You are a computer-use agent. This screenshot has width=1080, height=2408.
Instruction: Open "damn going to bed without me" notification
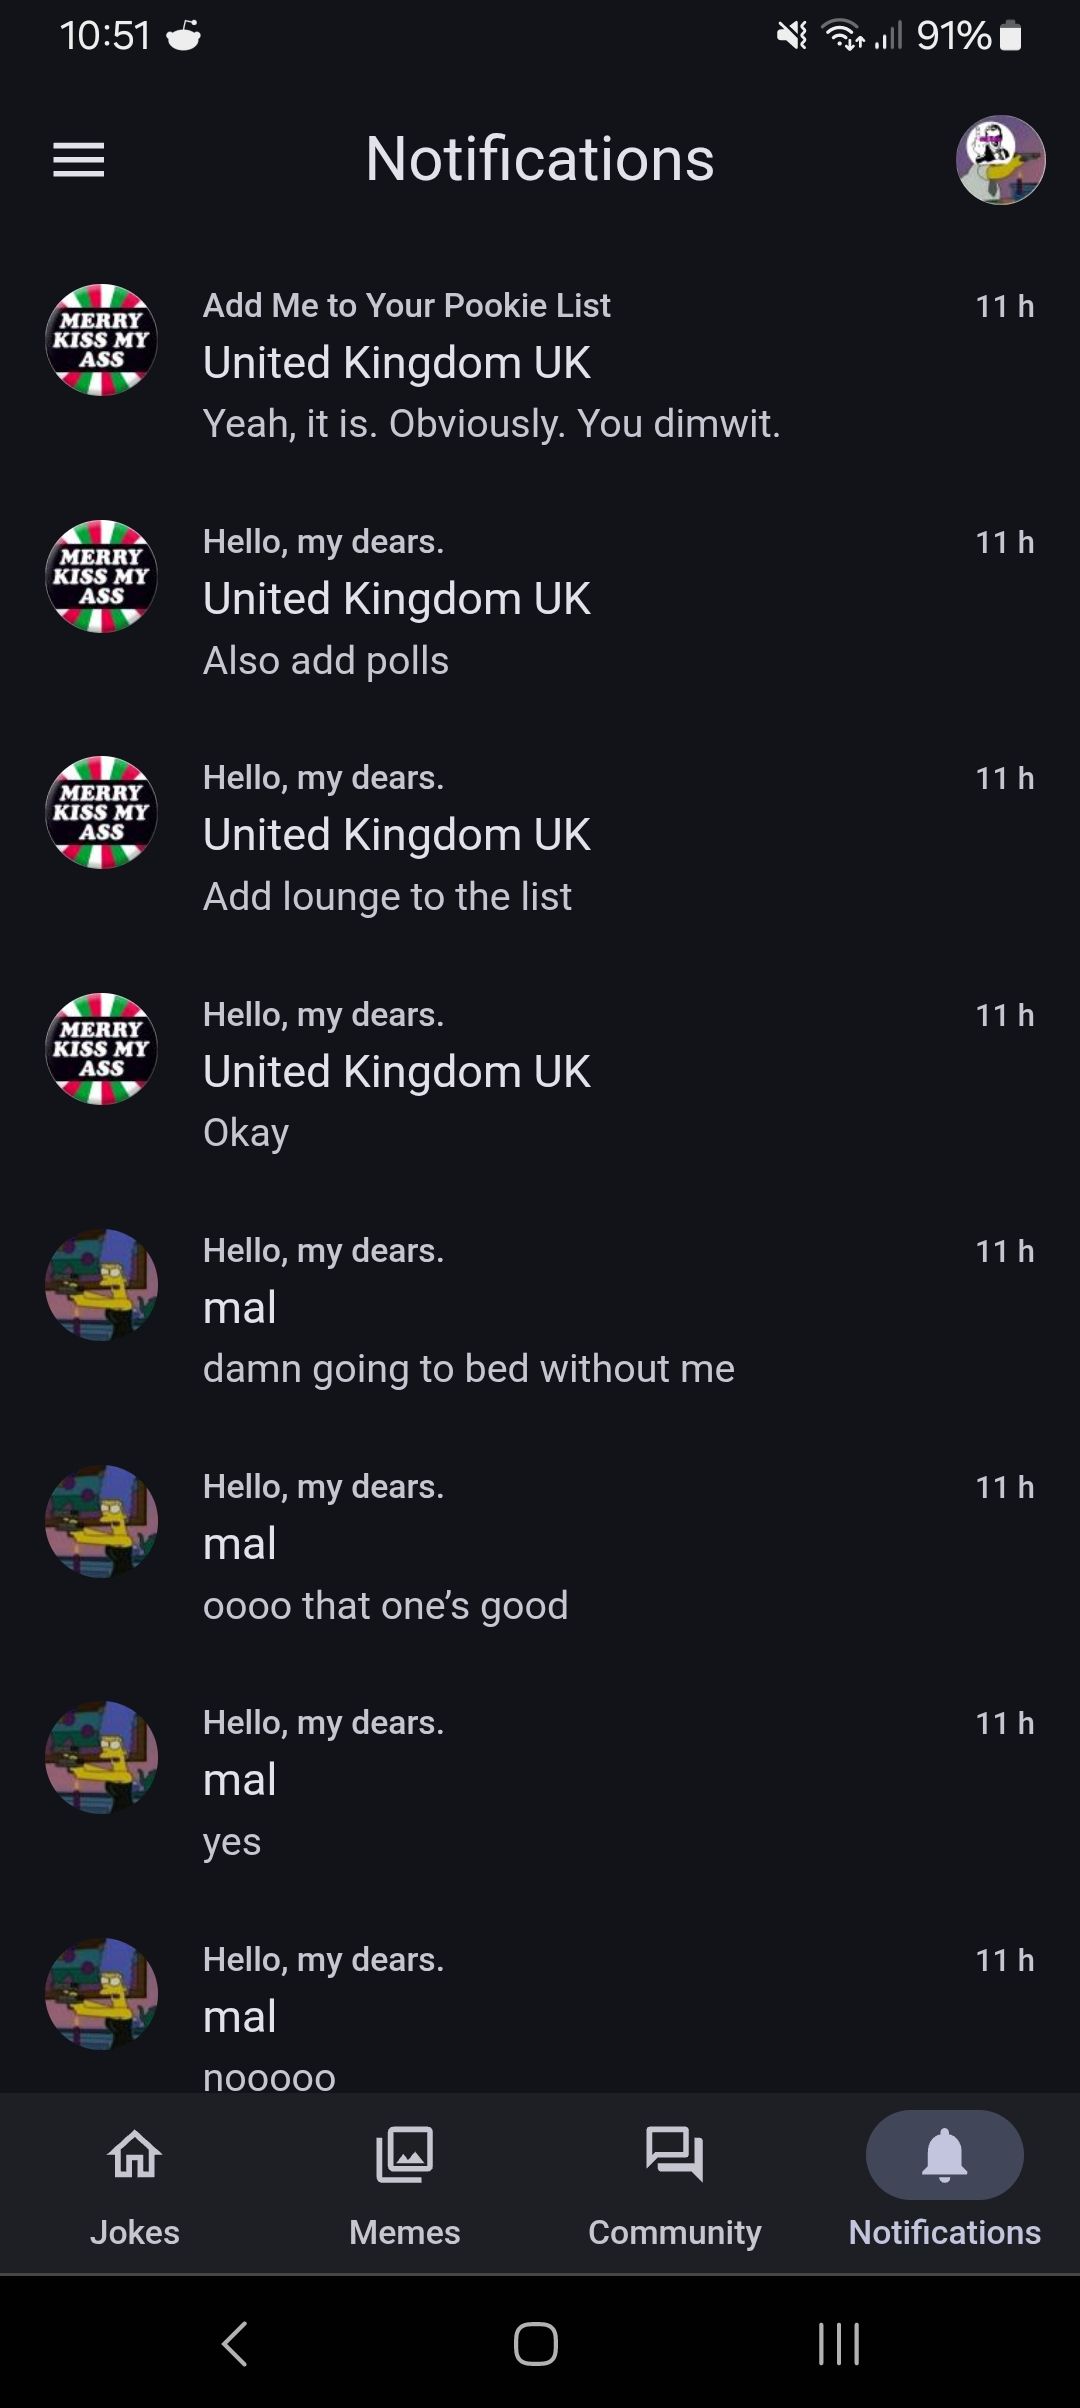pos(468,1369)
